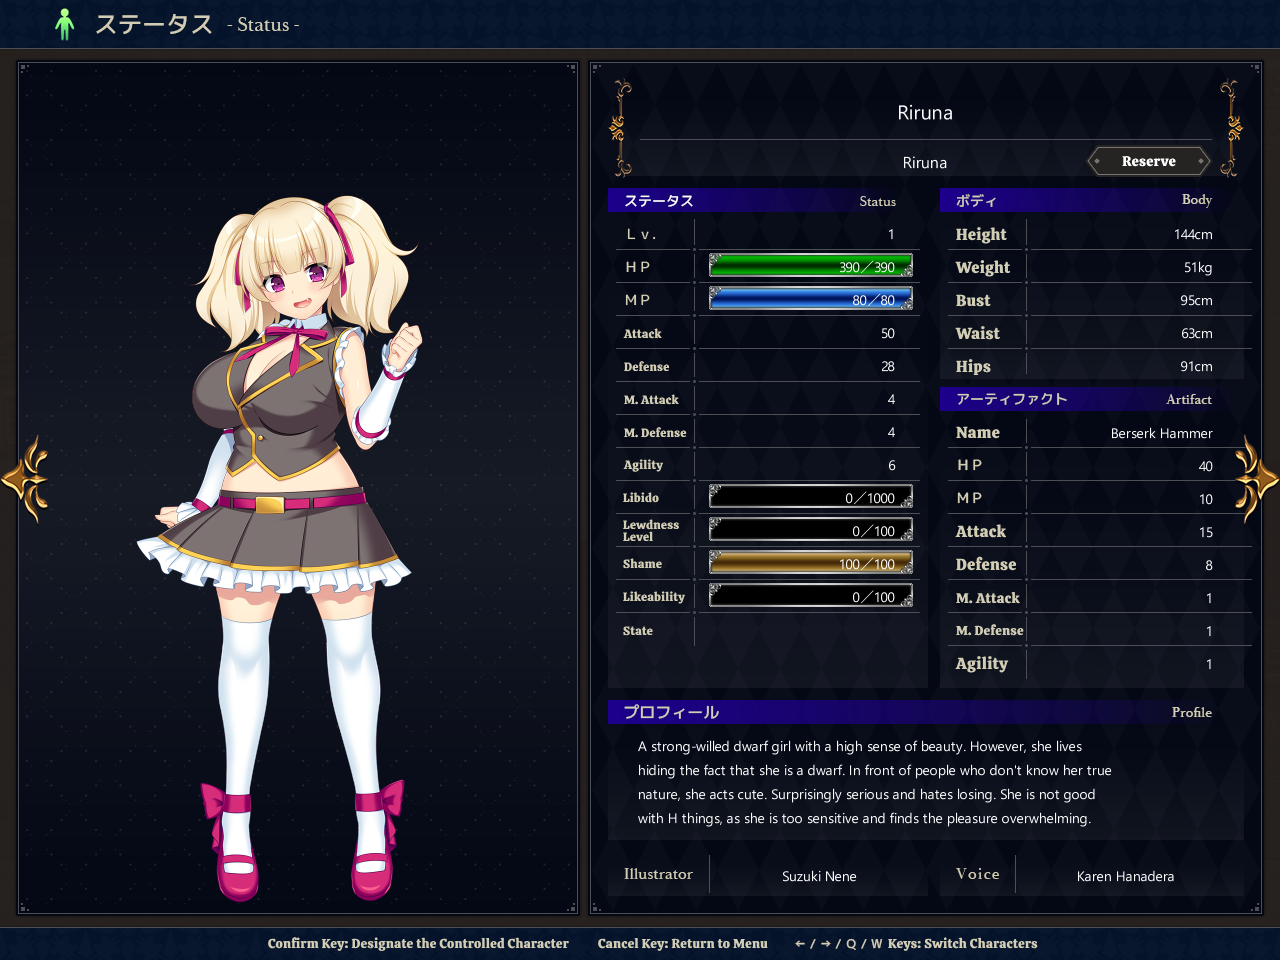1280x960 pixels.
Task: Click the Status Attack value 50
Action: coord(888,333)
